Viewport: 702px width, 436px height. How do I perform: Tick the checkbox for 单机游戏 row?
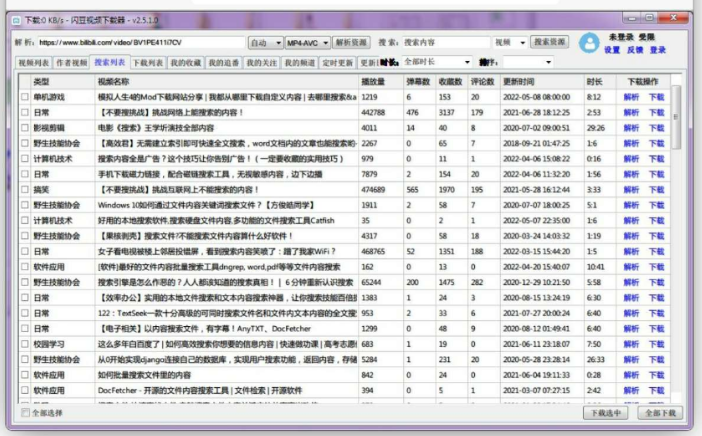pyautogui.click(x=25, y=98)
